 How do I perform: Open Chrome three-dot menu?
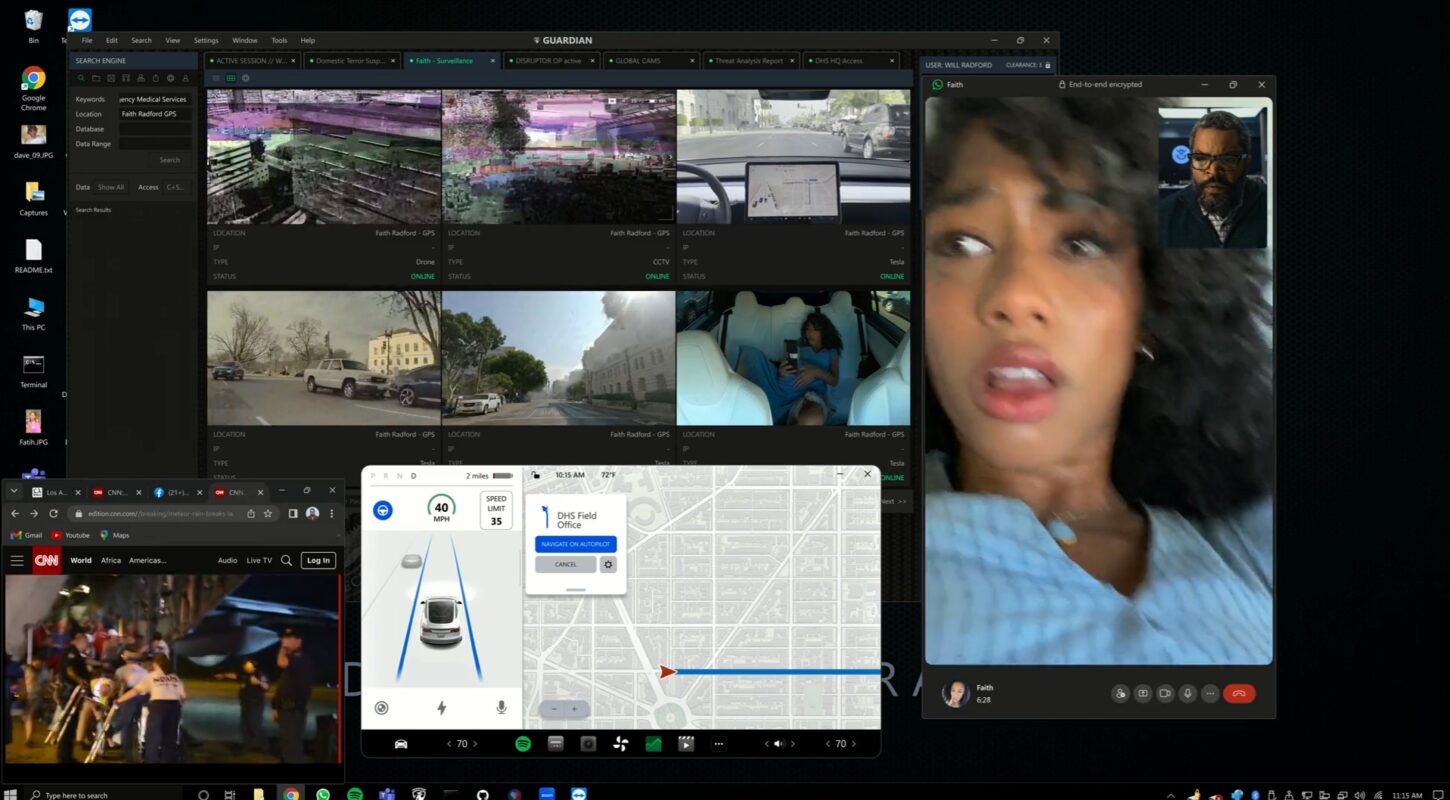click(332, 513)
